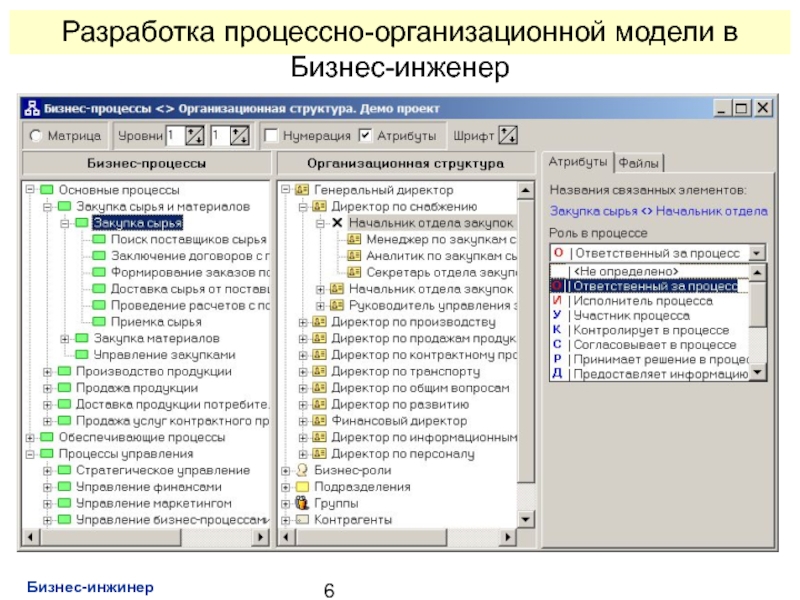Focus the first Уровни number field
The width and height of the screenshot is (800, 600).
[x=176, y=136]
